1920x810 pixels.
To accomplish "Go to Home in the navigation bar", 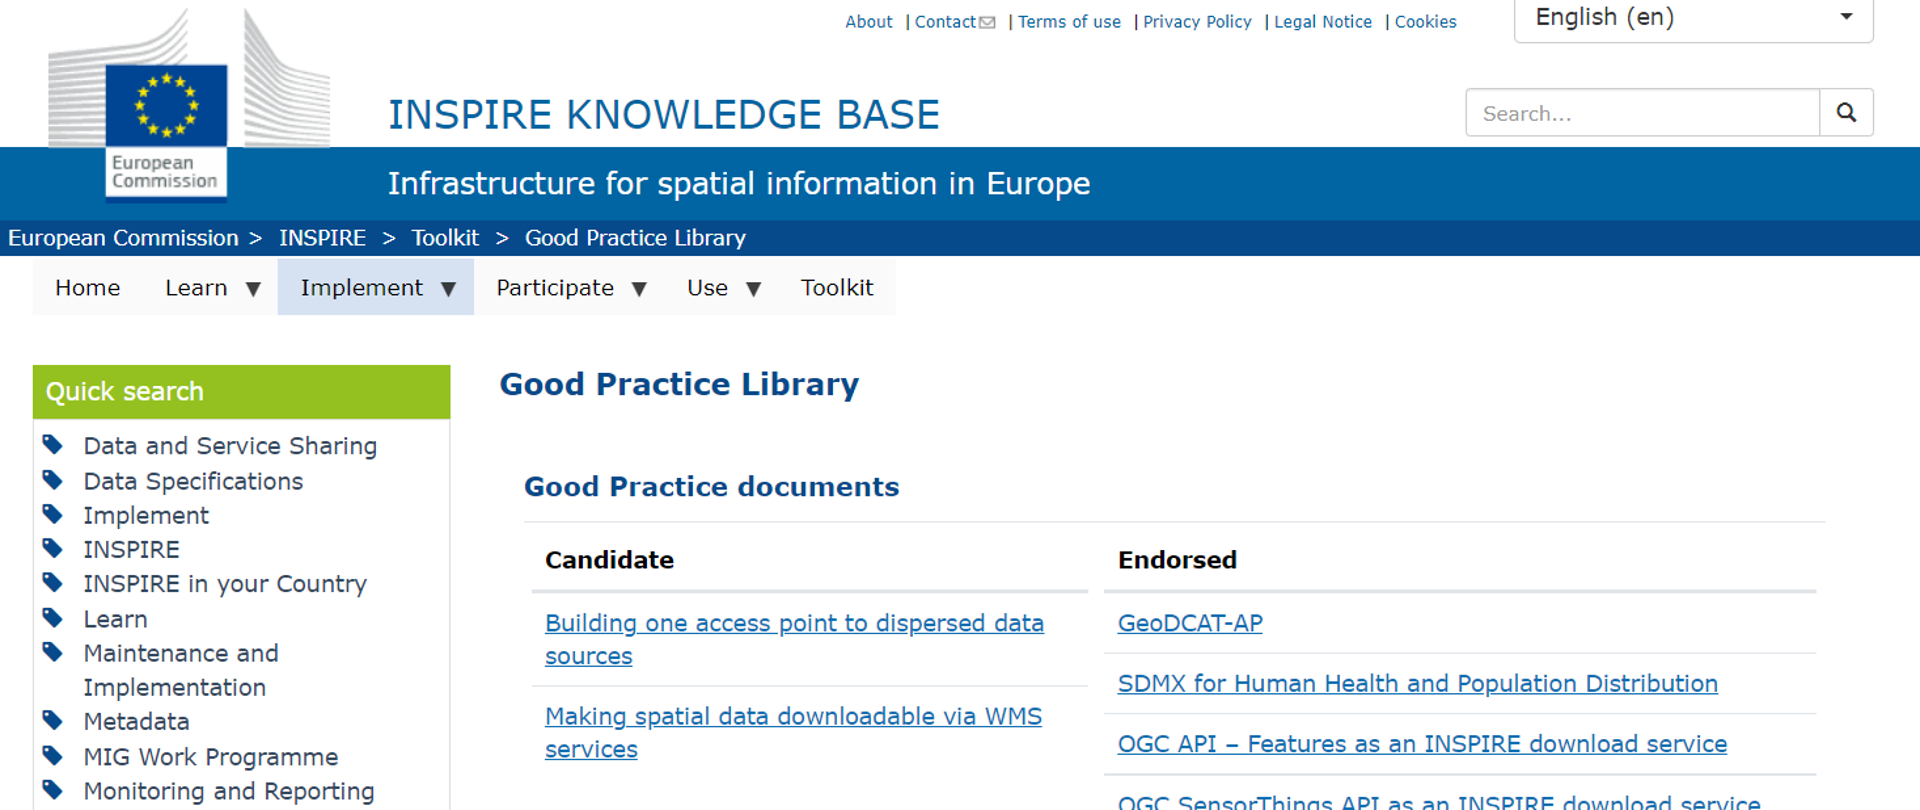I will pos(88,288).
